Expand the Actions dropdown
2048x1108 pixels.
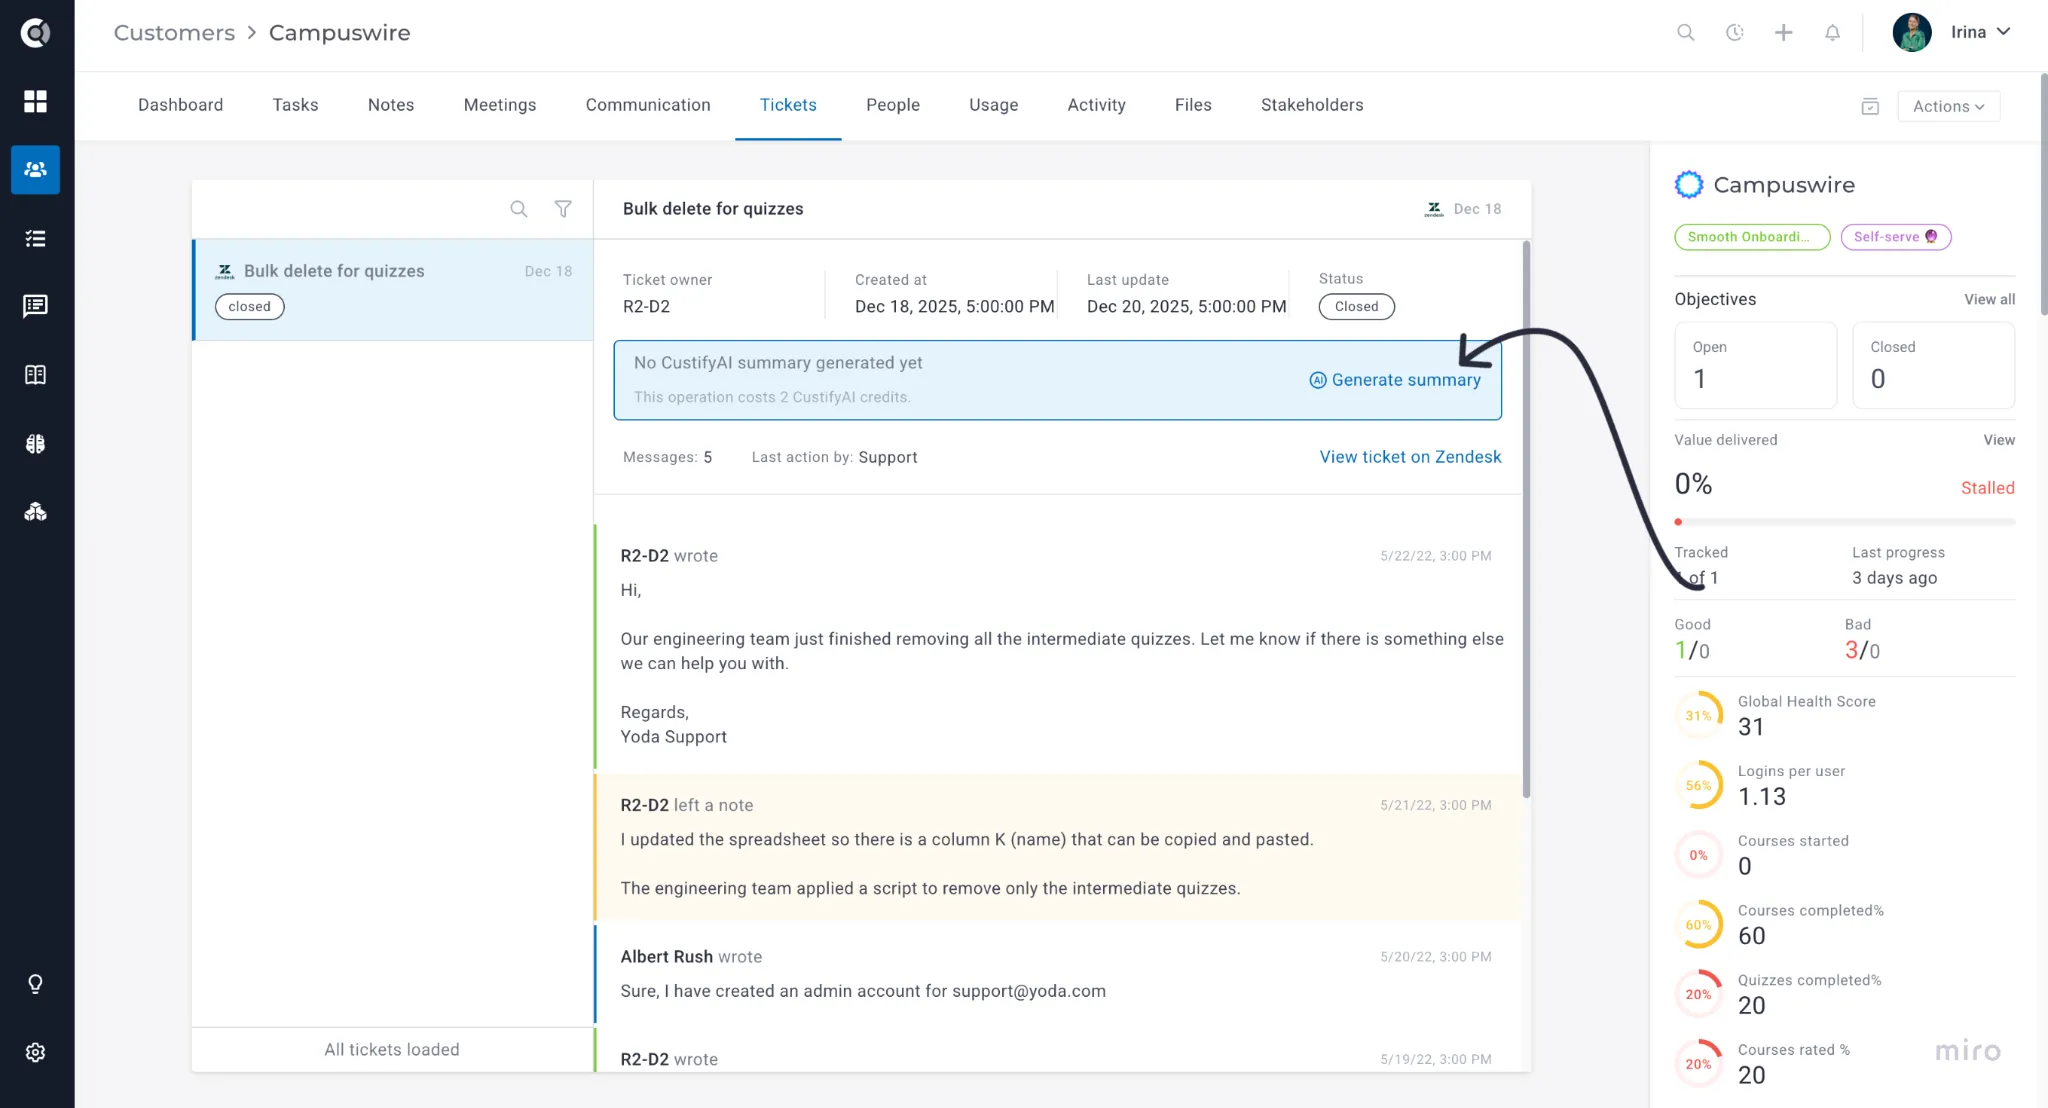[1948, 106]
